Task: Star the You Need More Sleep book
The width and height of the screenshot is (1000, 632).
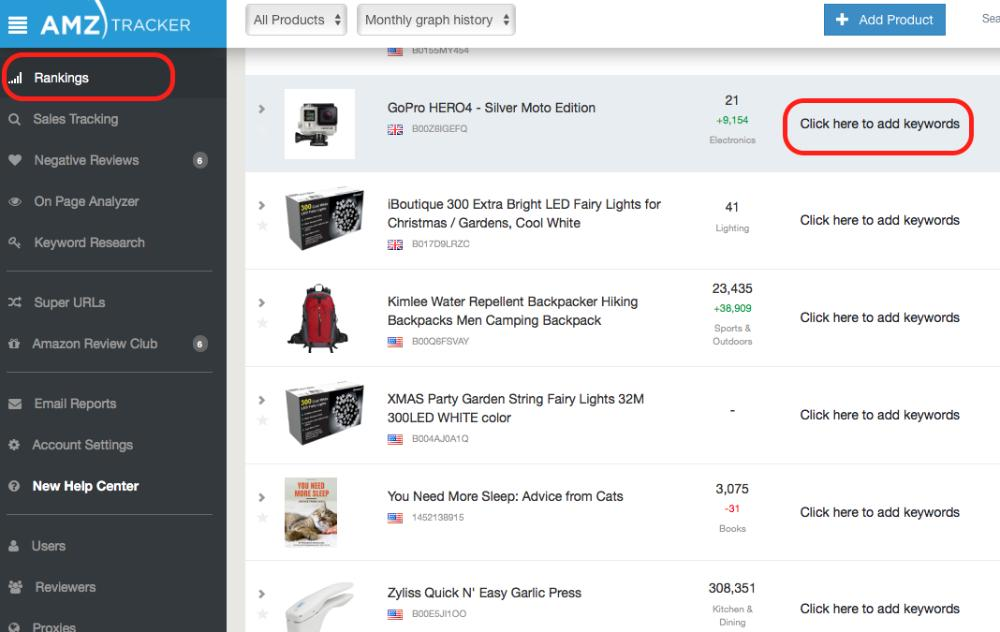Action: click(261, 517)
